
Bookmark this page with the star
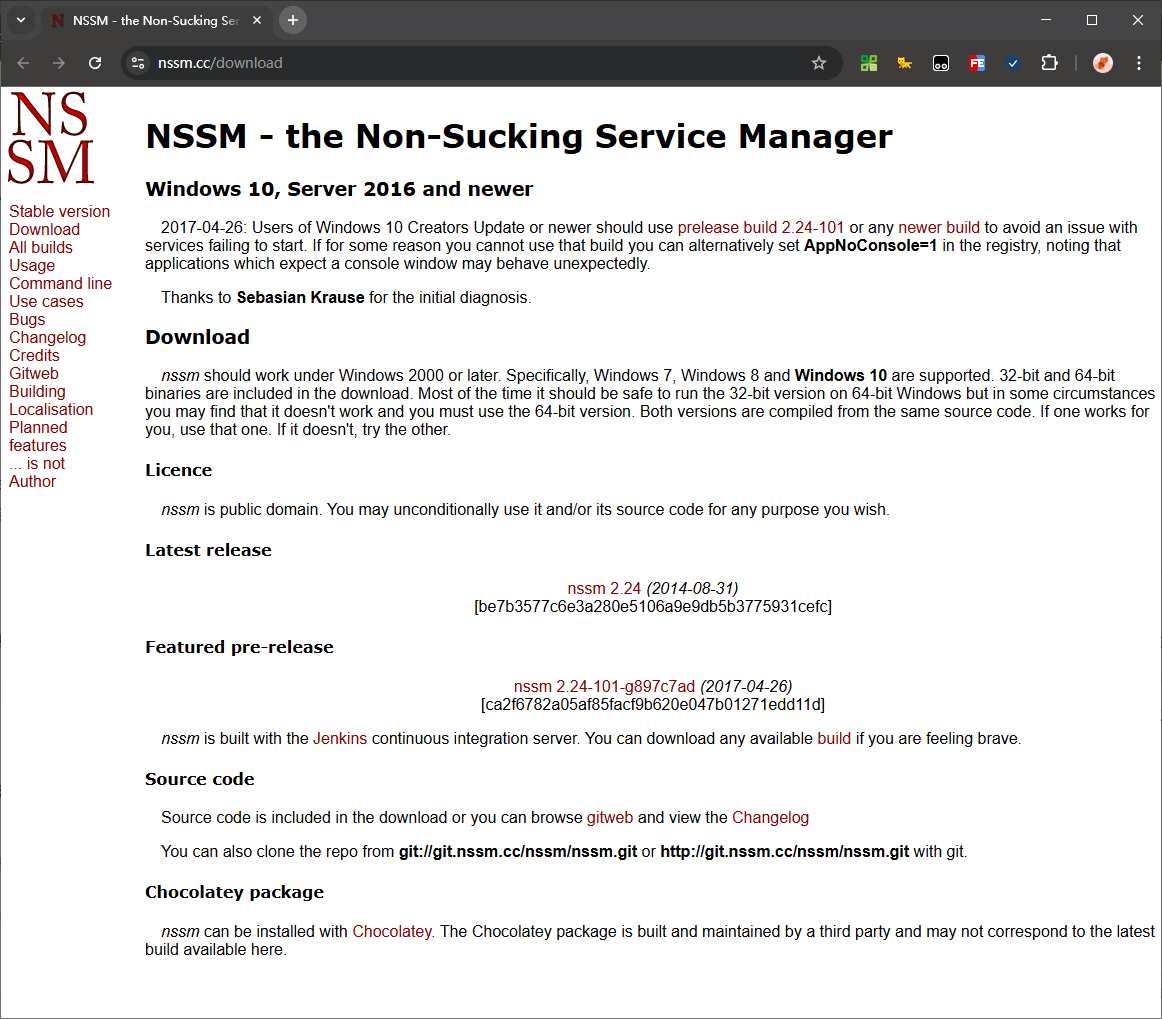click(819, 62)
